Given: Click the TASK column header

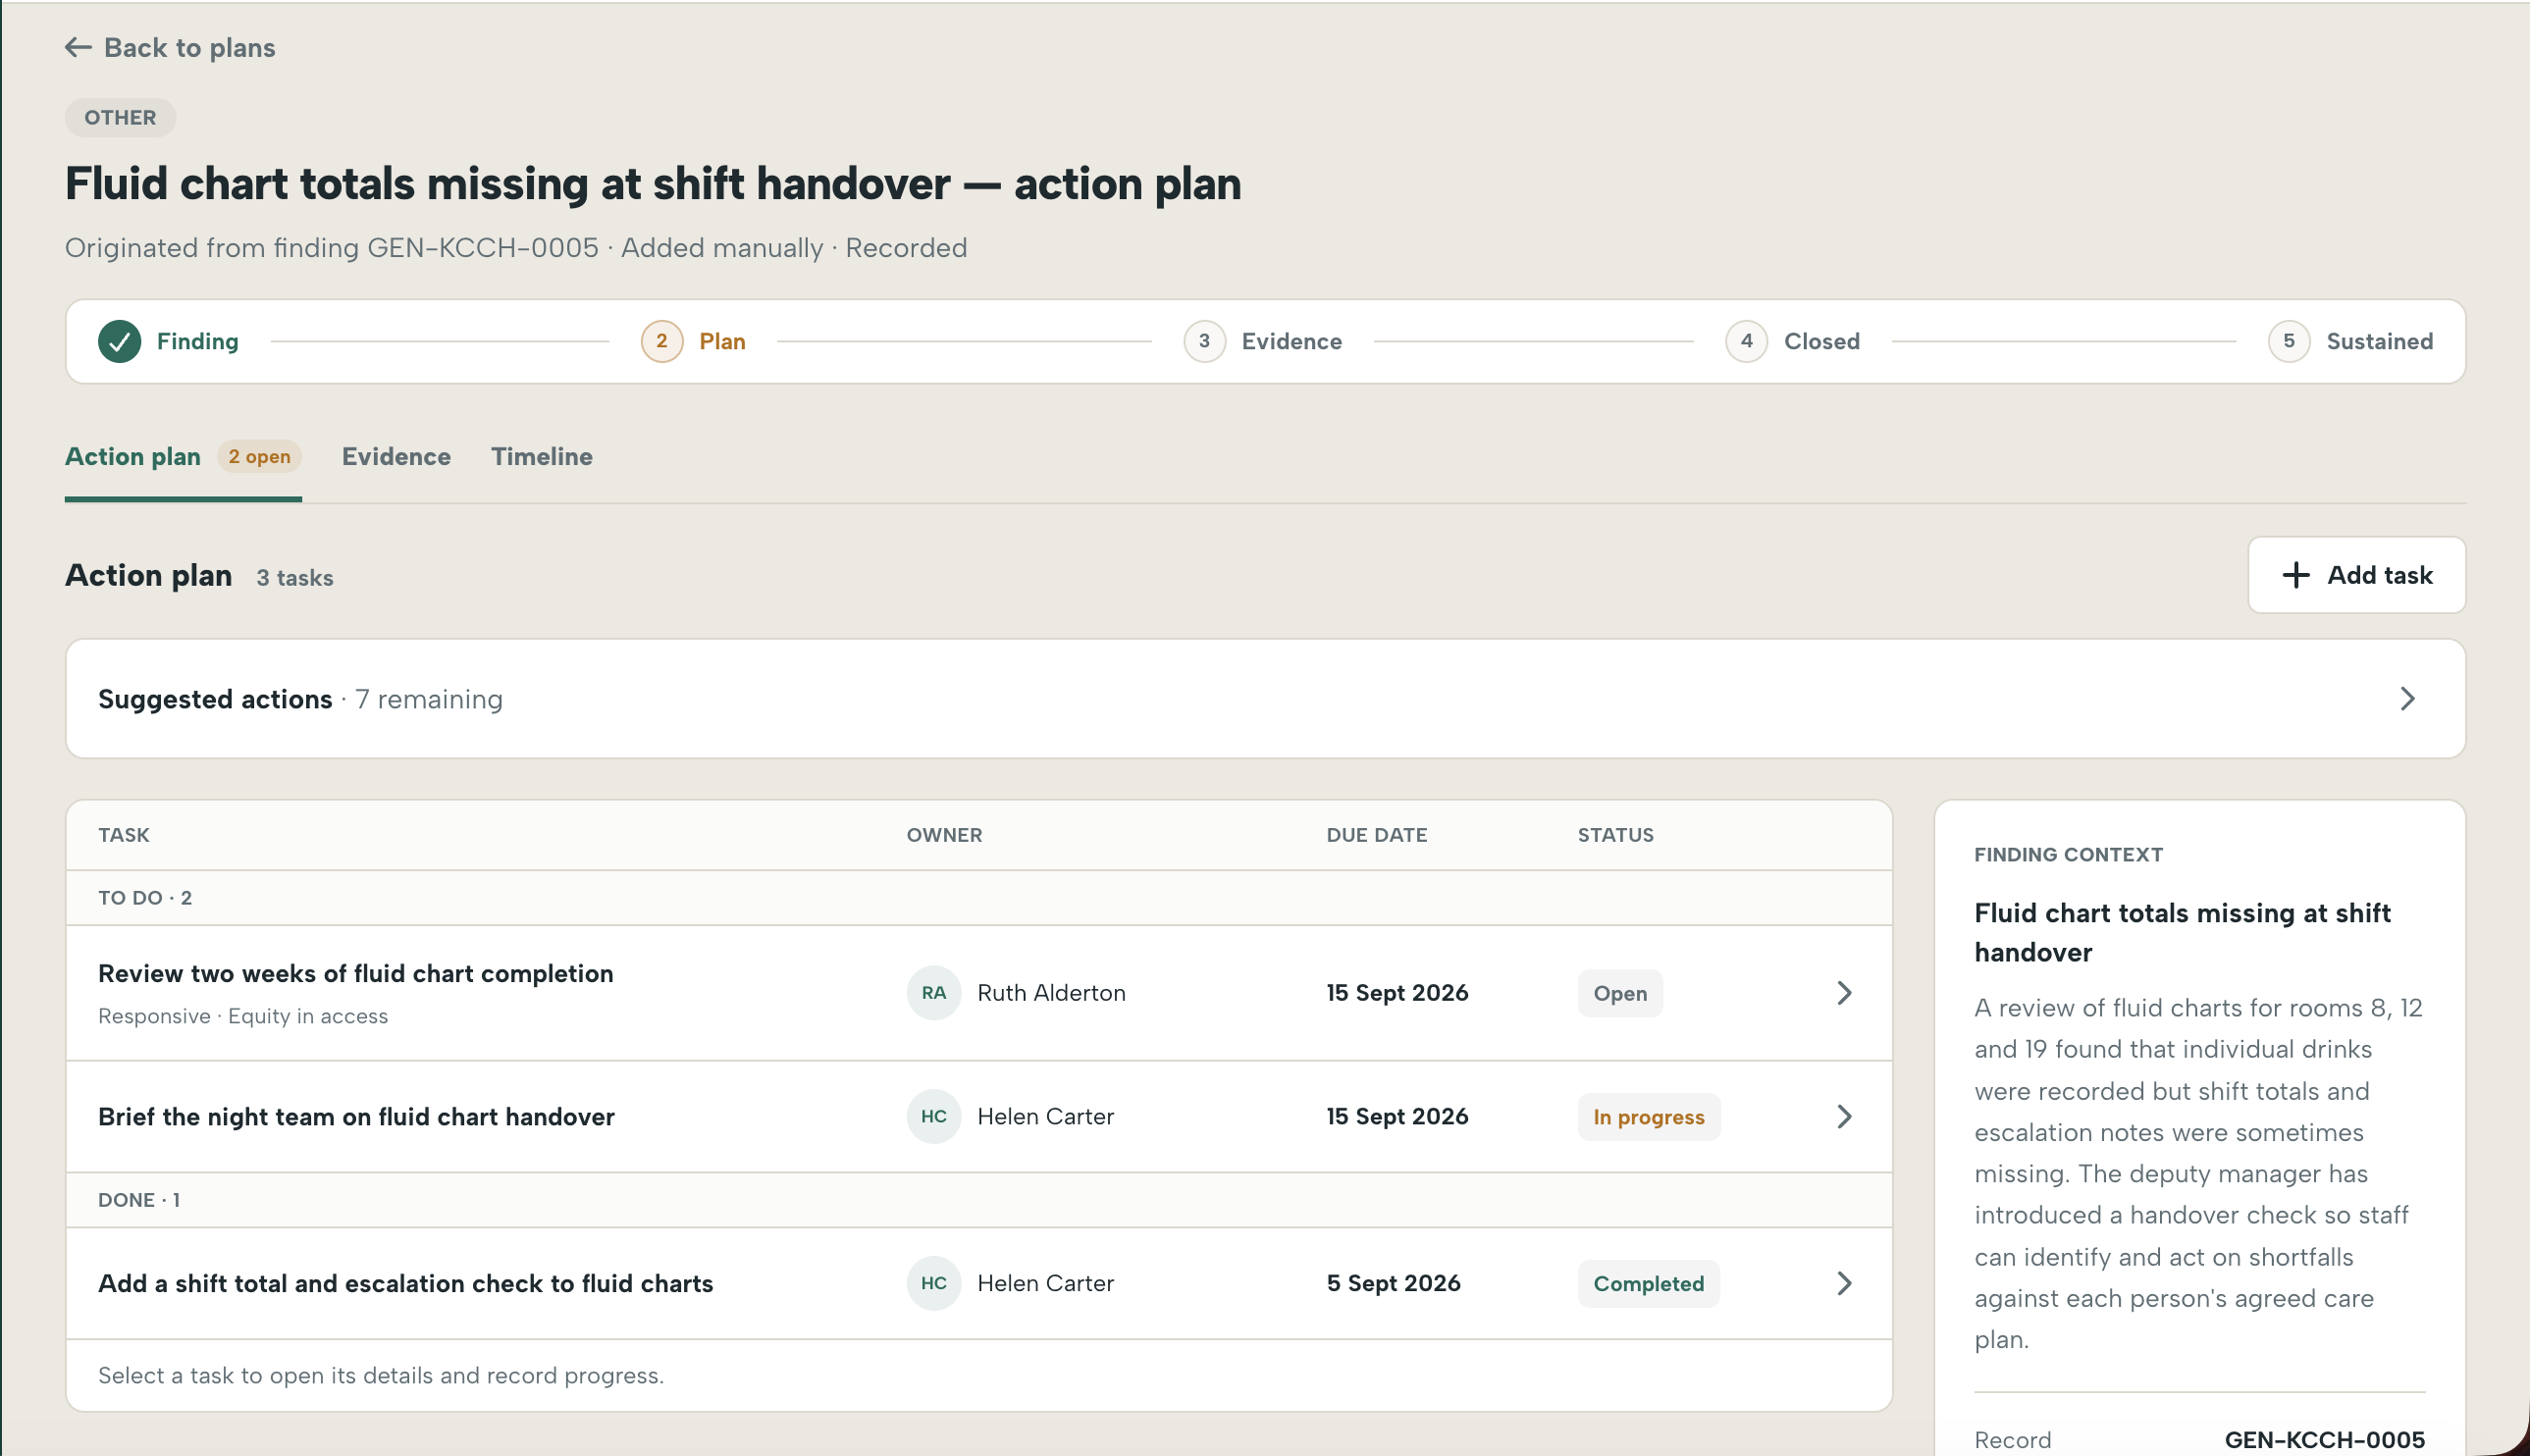Looking at the screenshot, I should [124, 835].
